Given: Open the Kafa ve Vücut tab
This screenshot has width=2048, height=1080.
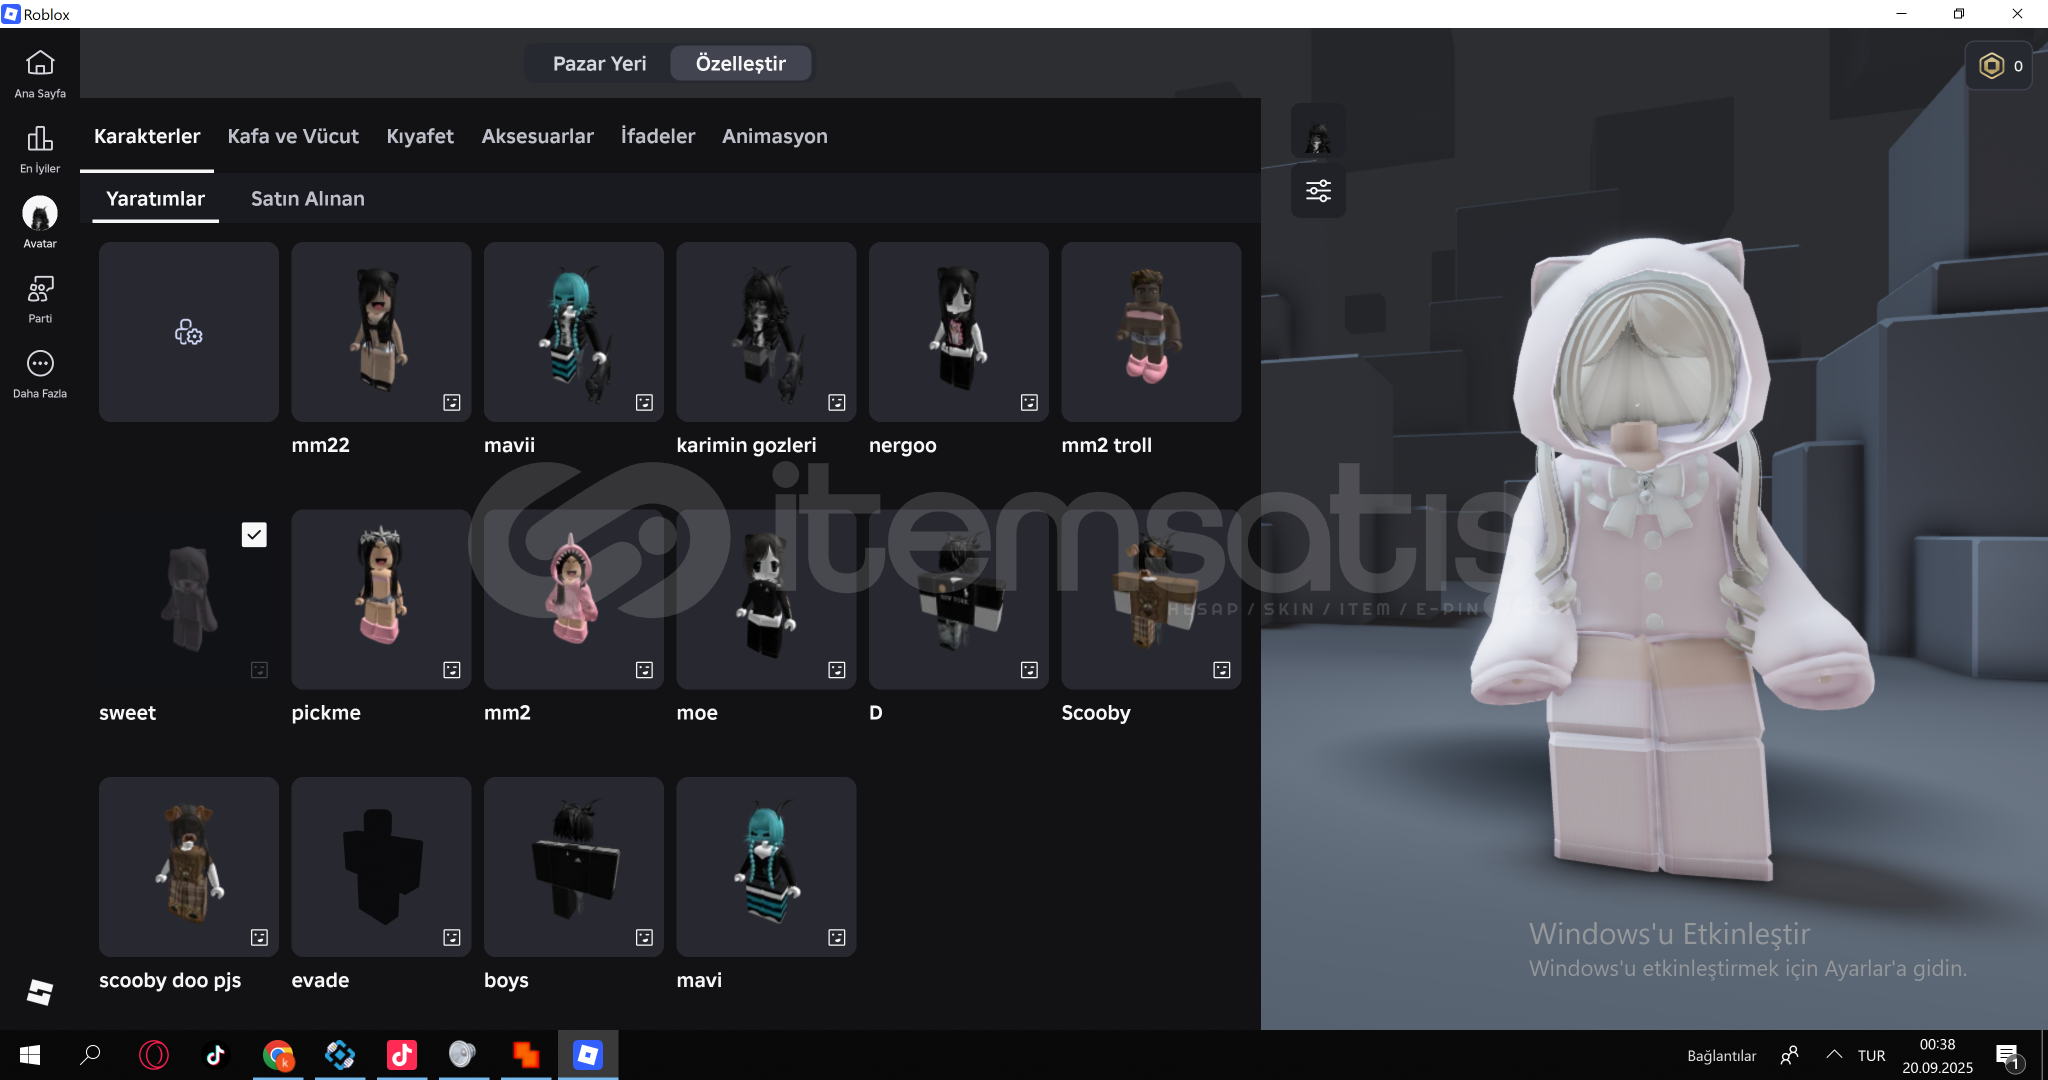Looking at the screenshot, I should pyautogui.click(x=293, y=136).
